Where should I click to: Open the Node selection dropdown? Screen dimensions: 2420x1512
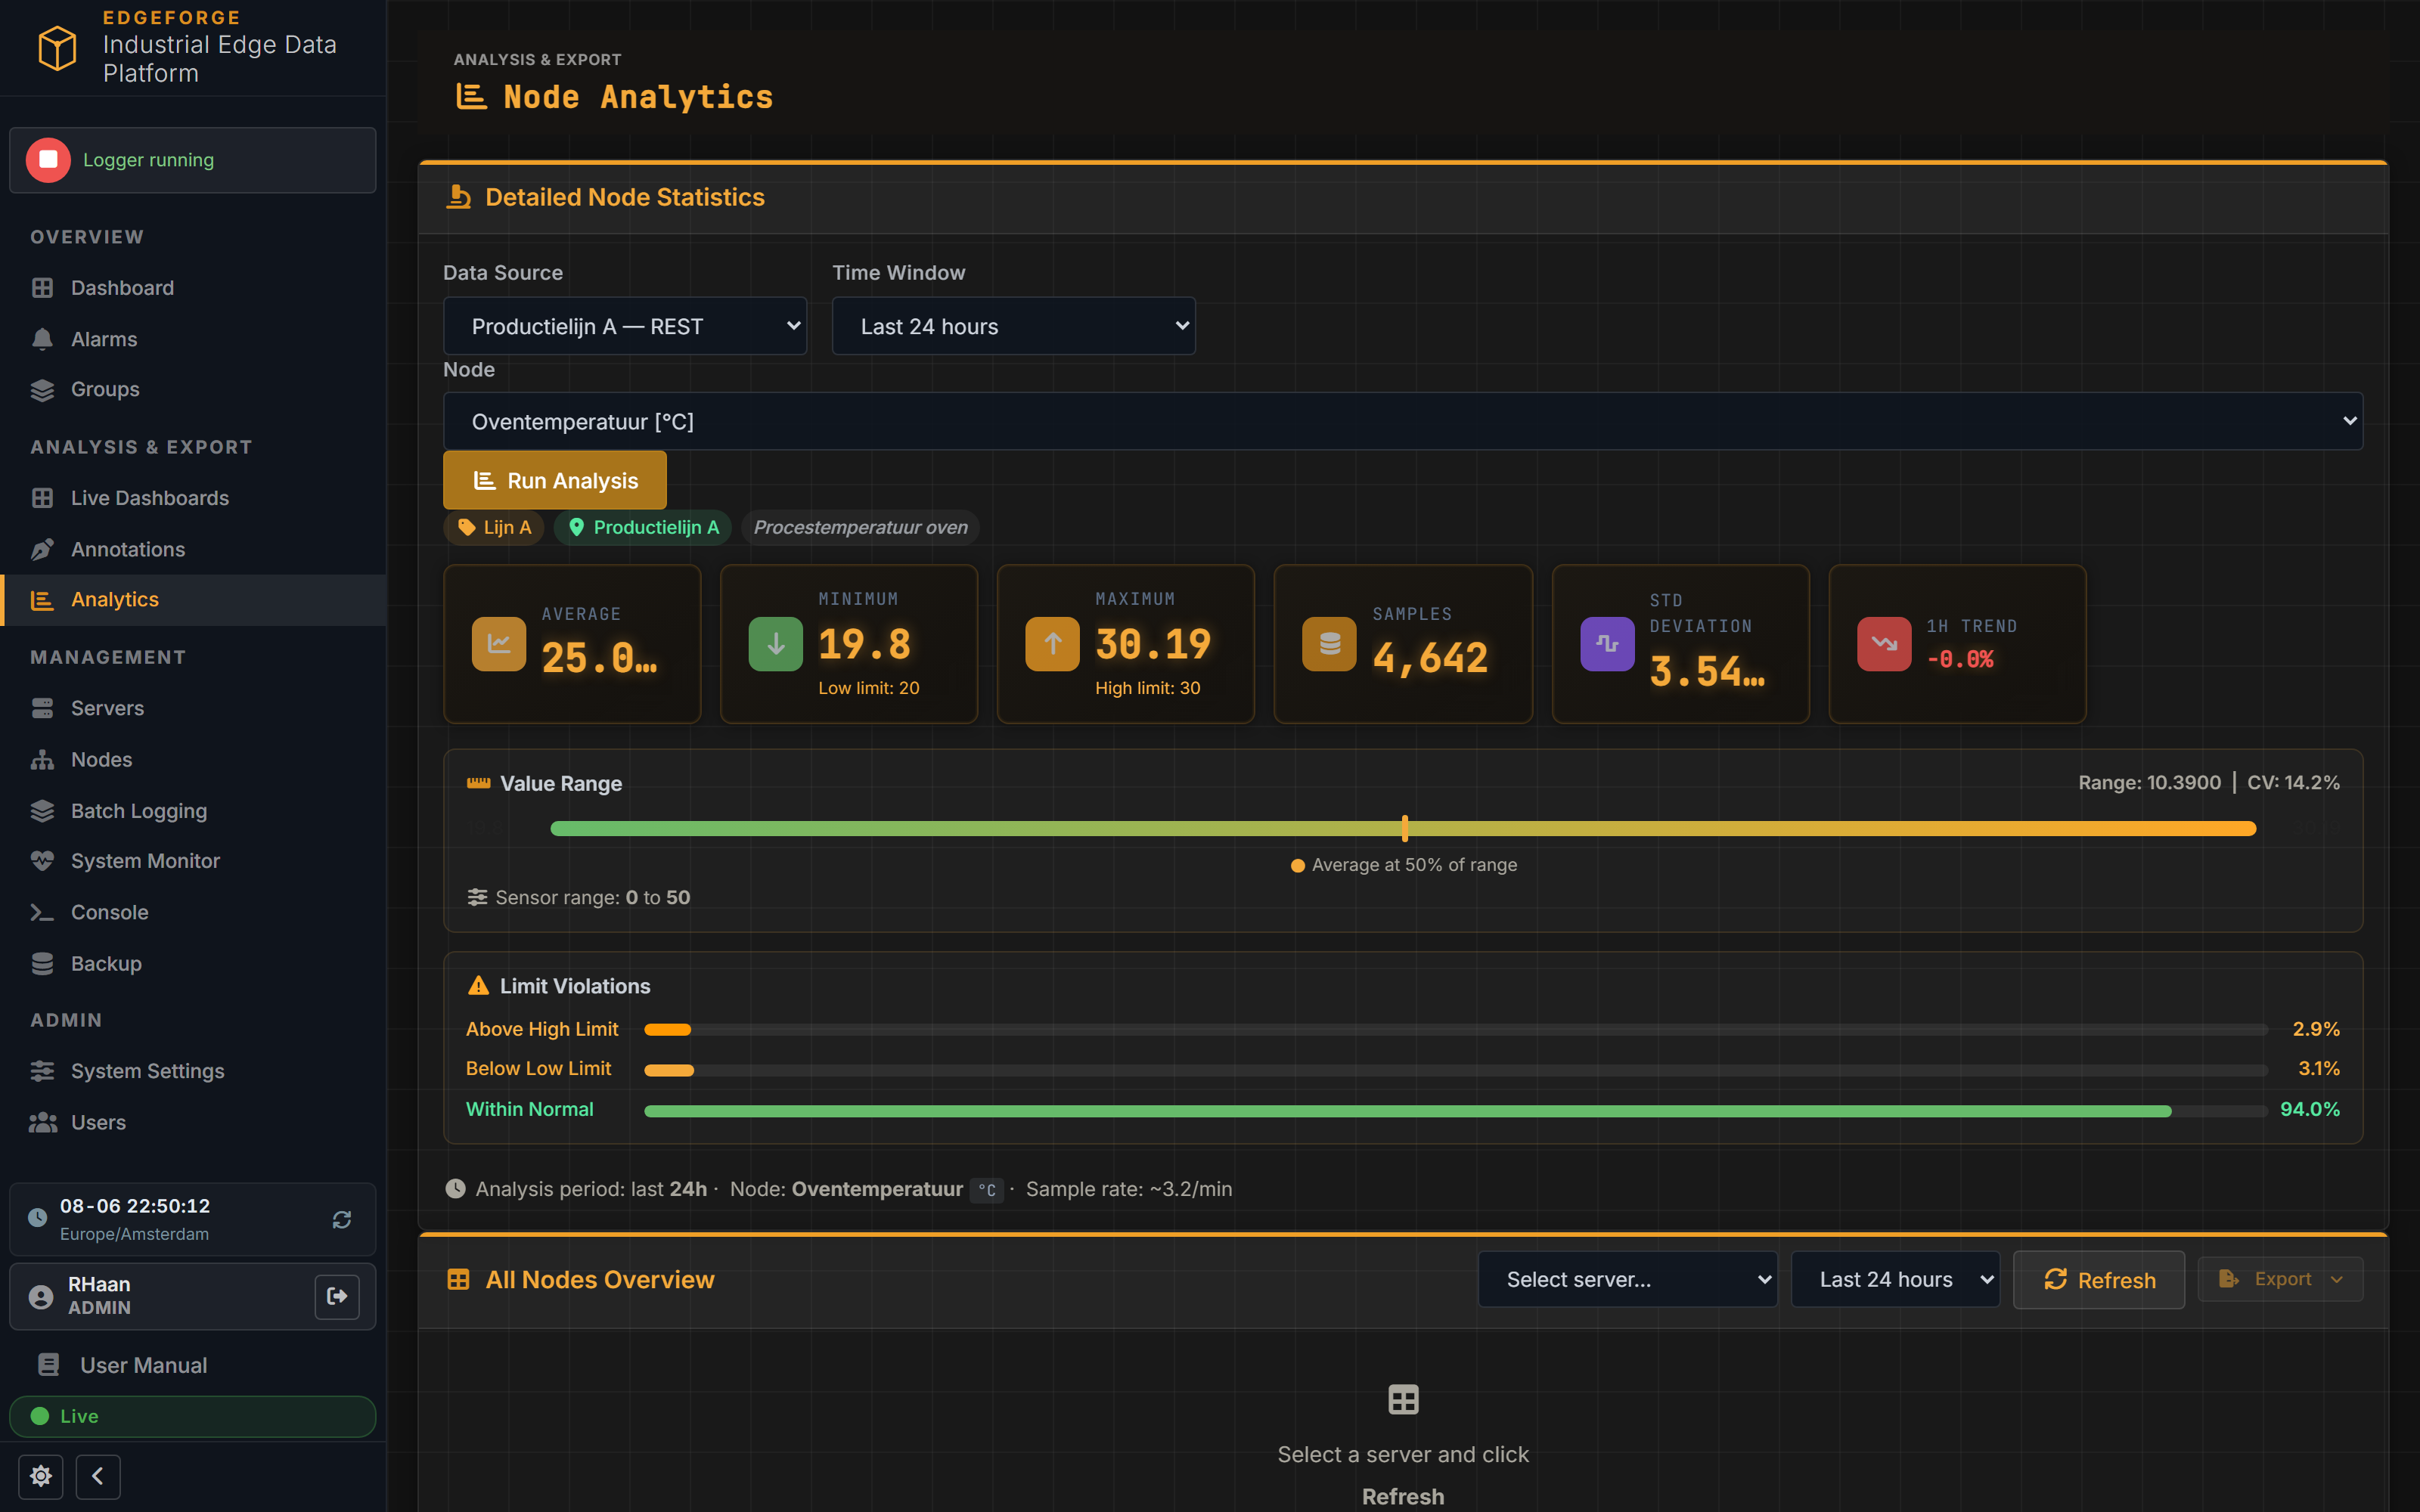tap(1403, 421)
